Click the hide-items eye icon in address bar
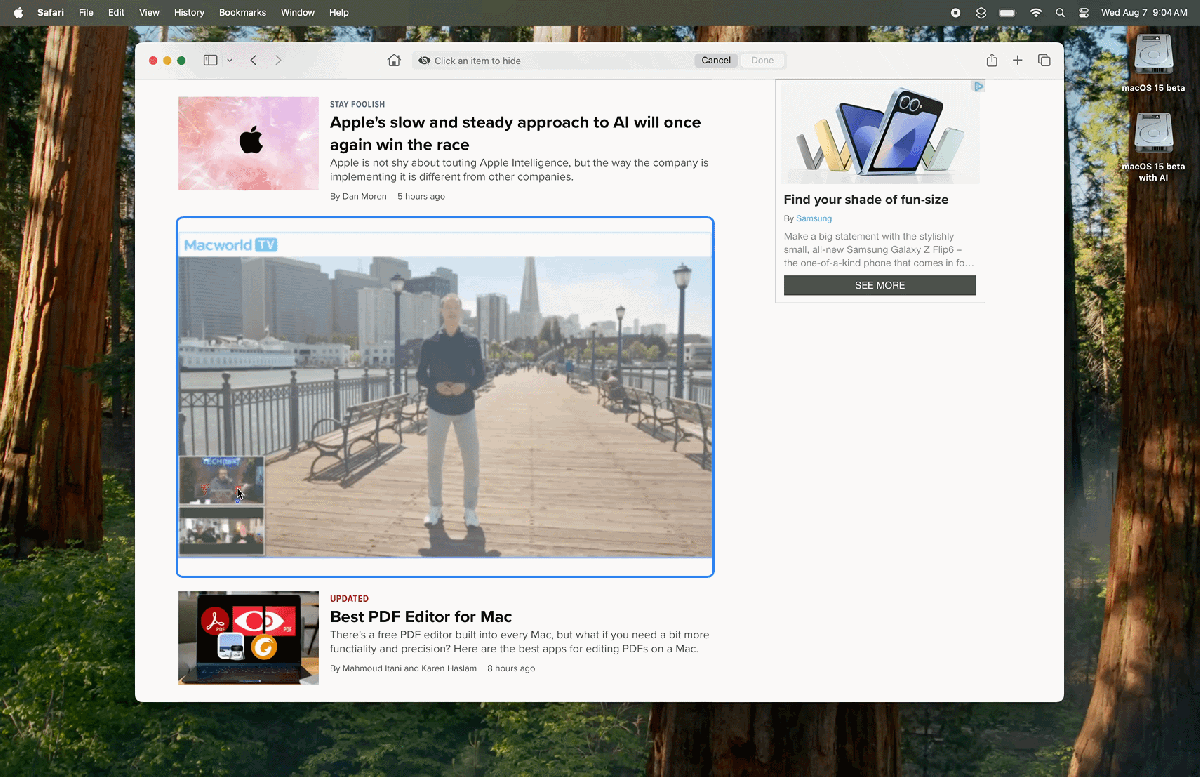 click(x=424, y=61)
